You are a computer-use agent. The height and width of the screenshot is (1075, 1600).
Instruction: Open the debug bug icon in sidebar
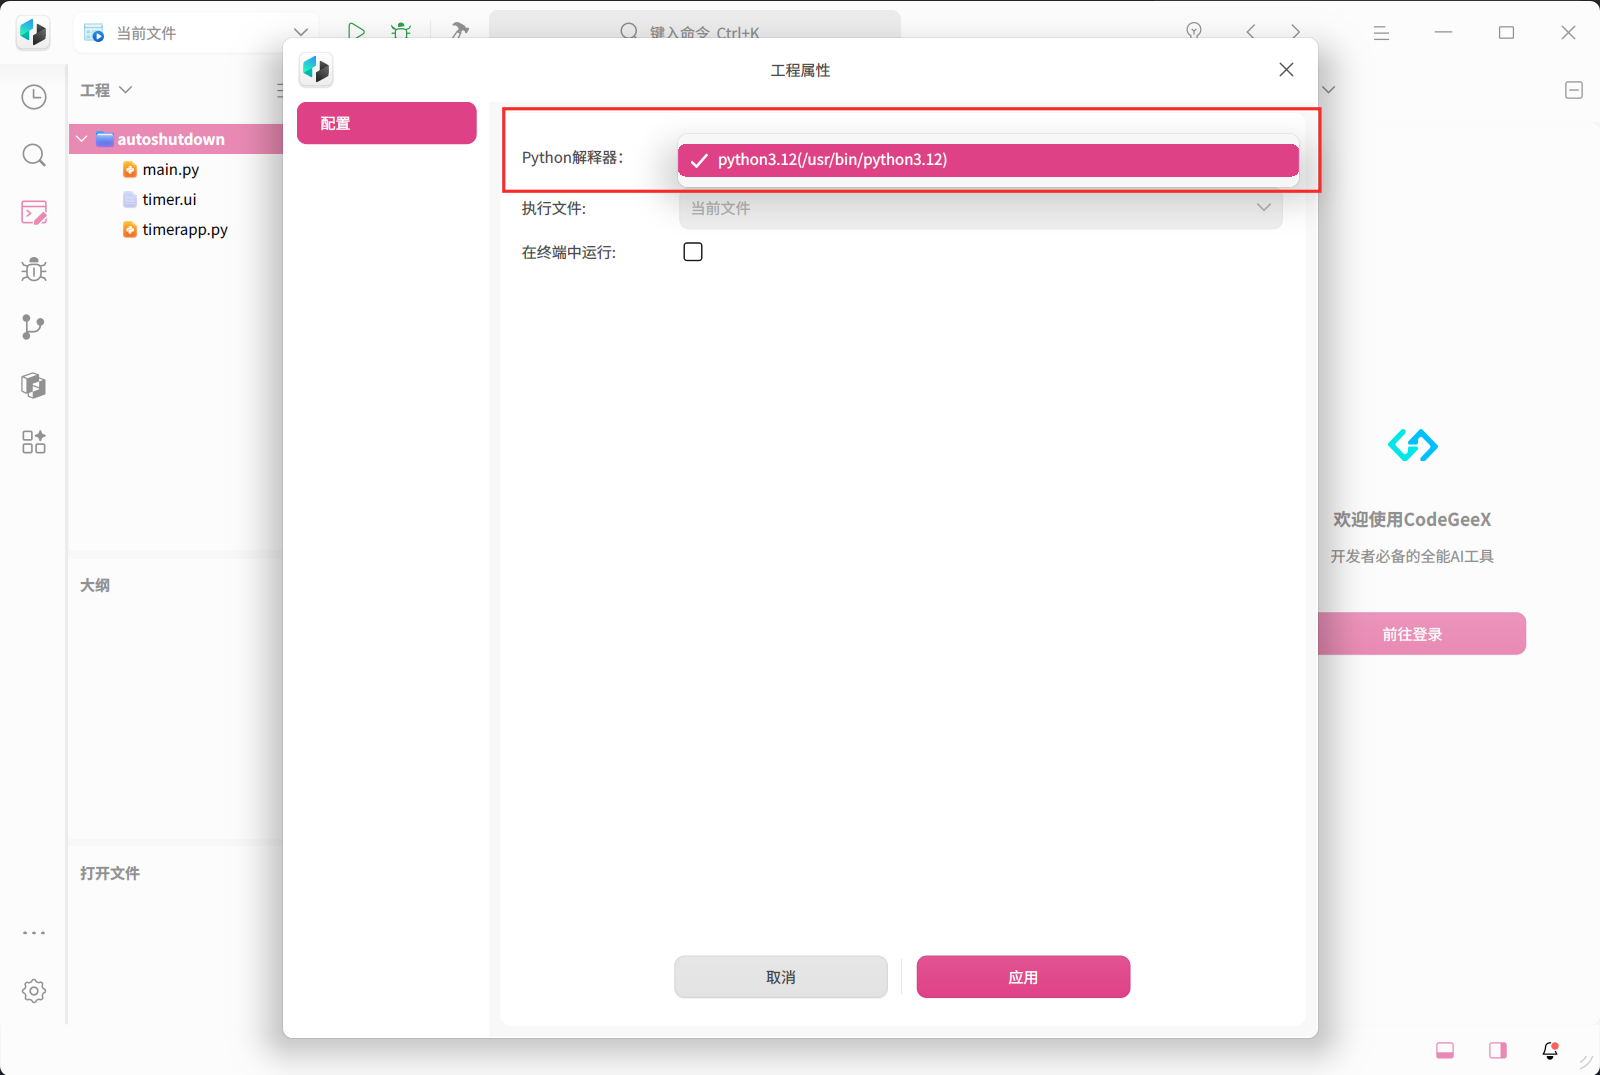pyautogui.click(x=34, y=270)
